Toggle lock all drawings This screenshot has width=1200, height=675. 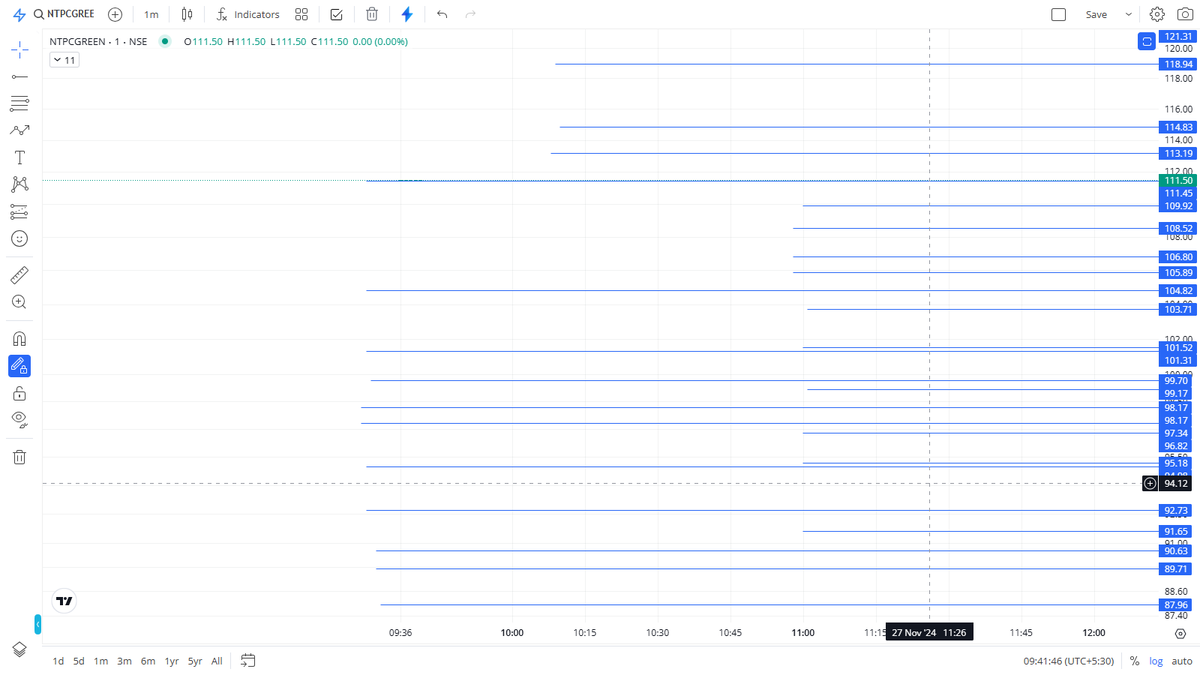19,393
